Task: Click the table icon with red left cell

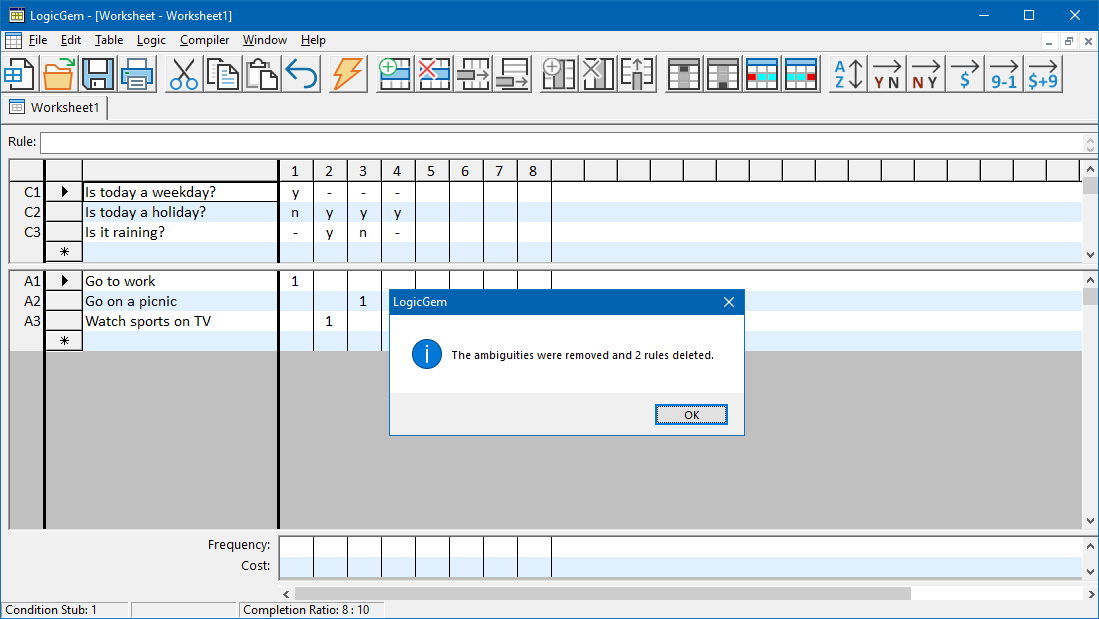Action: tap(762, 74)
